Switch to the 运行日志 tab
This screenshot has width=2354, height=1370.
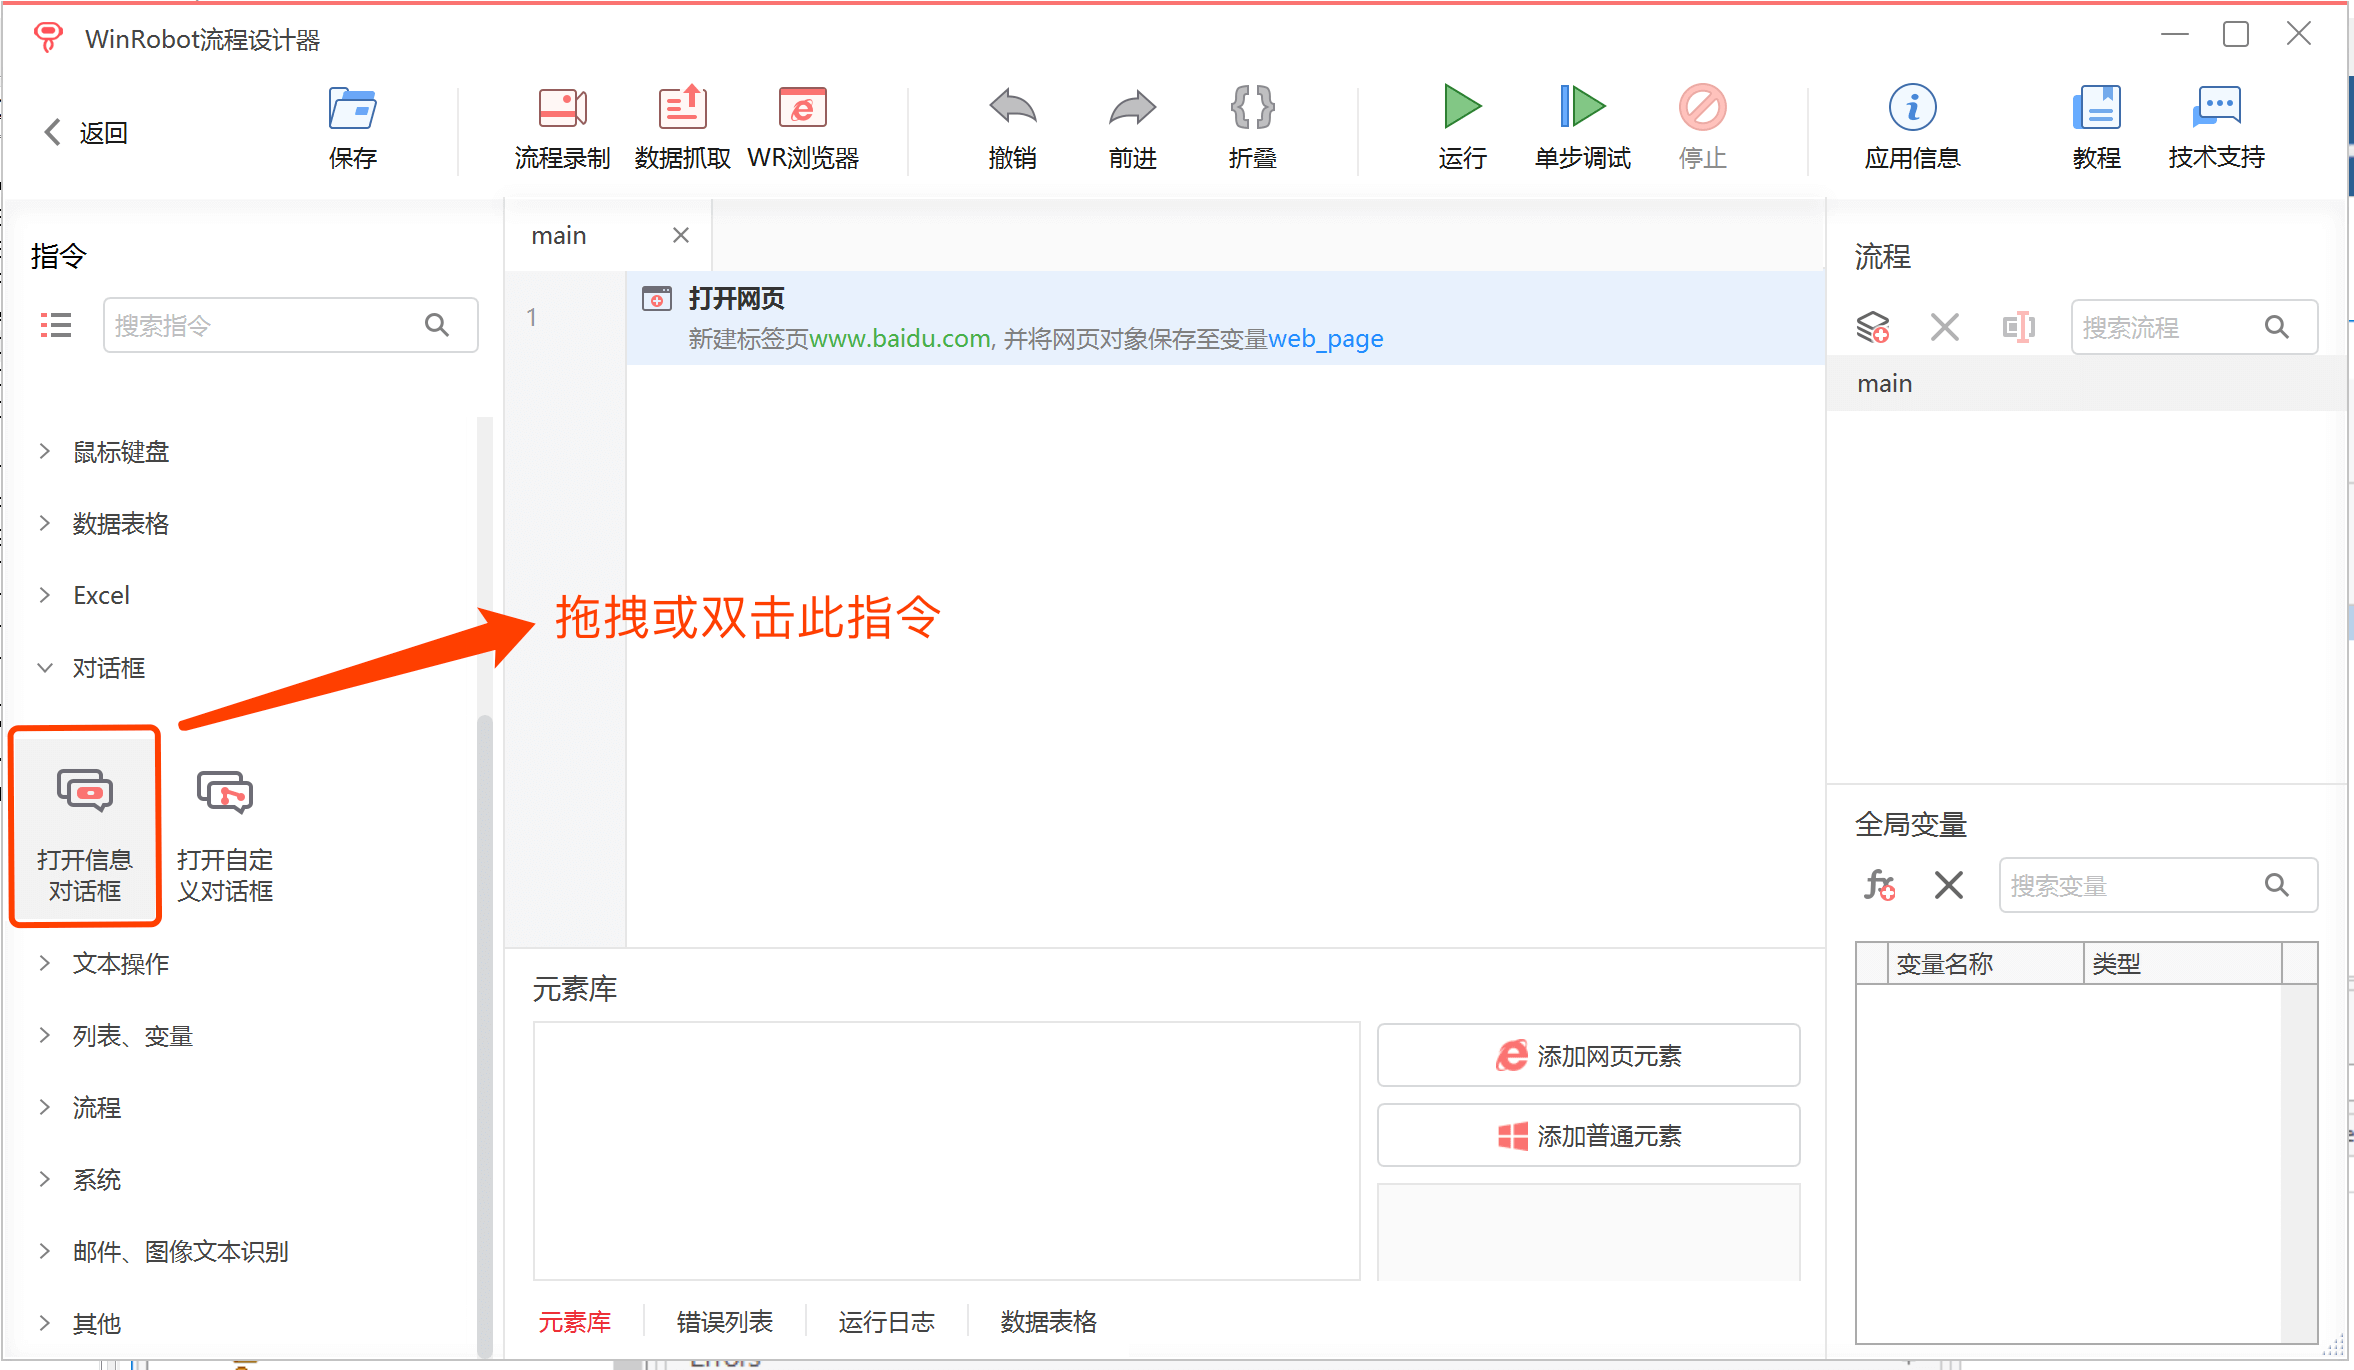click(886, 1322)
